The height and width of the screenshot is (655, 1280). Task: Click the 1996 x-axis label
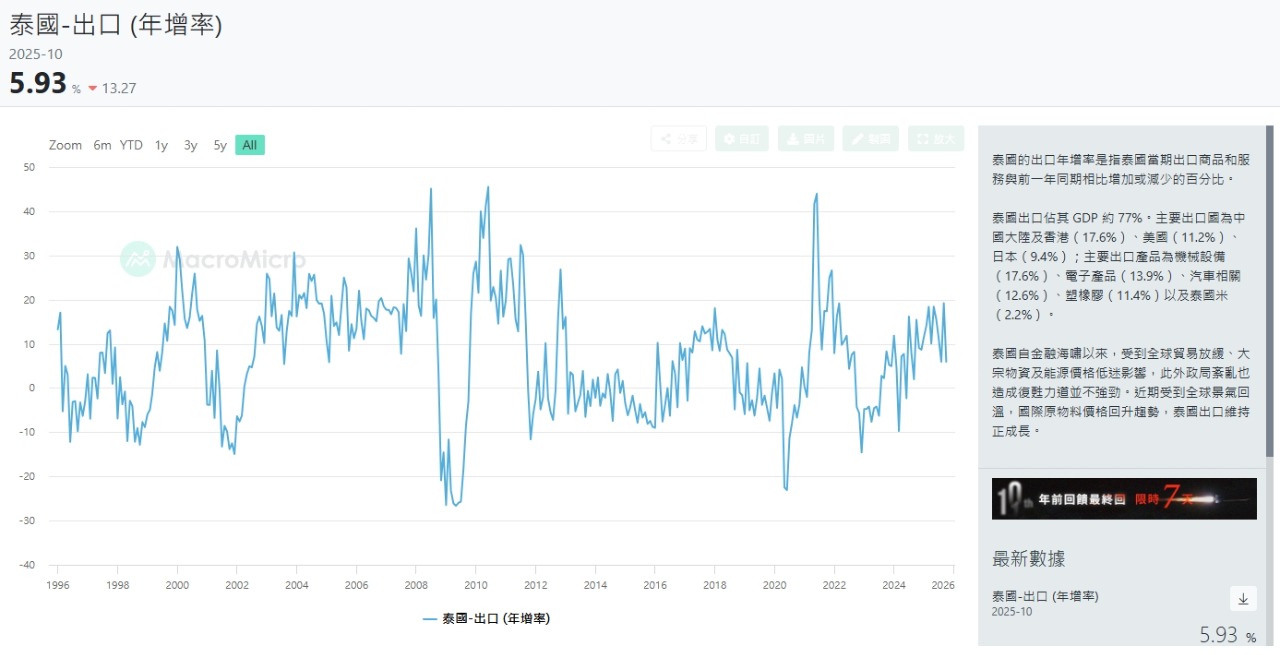(57, 585)
